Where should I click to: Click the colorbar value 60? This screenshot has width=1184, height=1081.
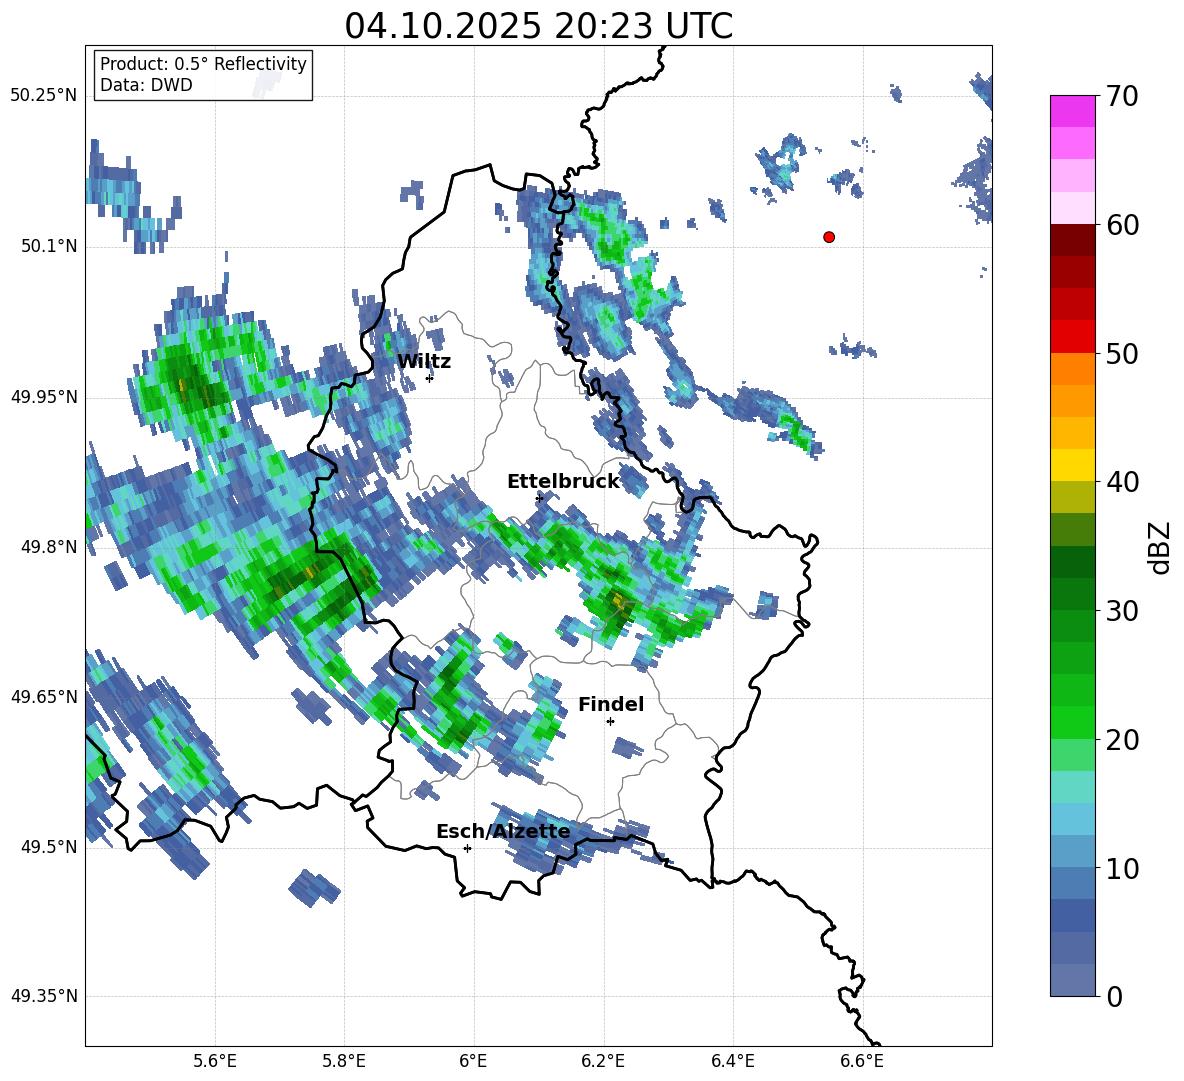(x=1122, y=224)
